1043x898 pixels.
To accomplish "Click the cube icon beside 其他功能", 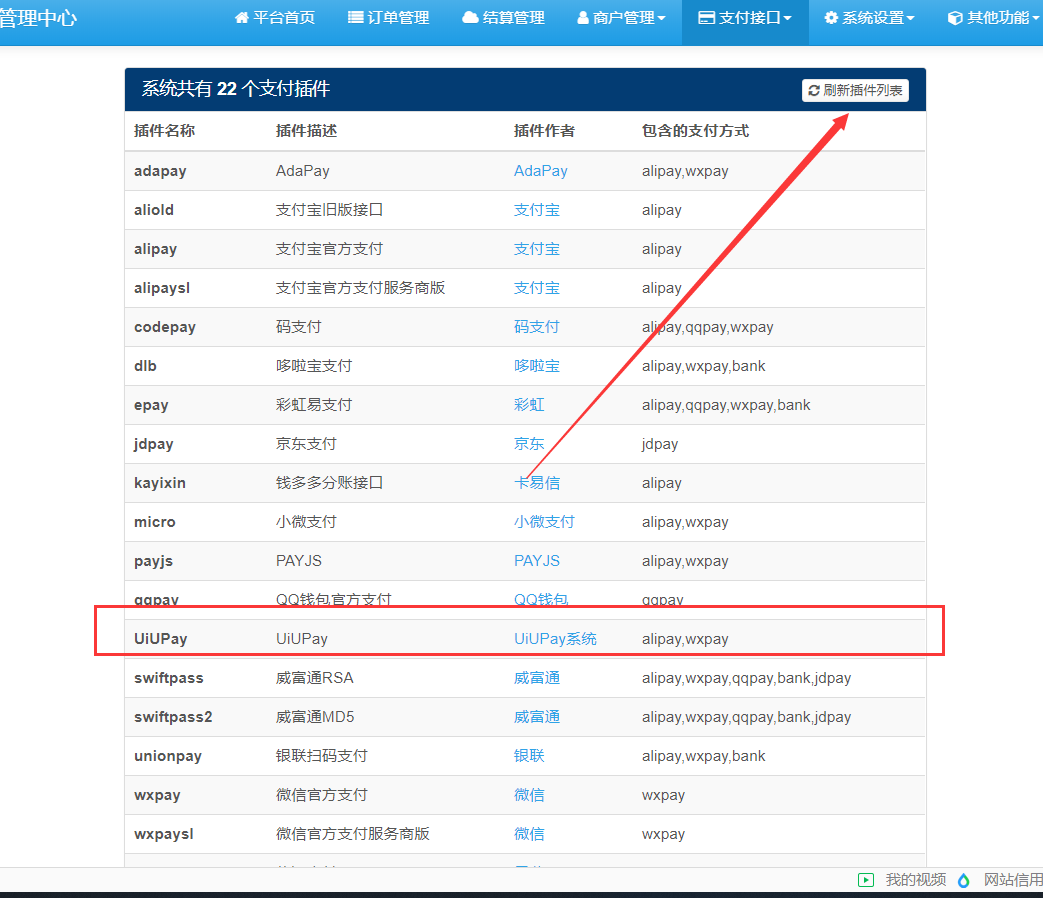I will pyautogui.click(x=955, y=18).
